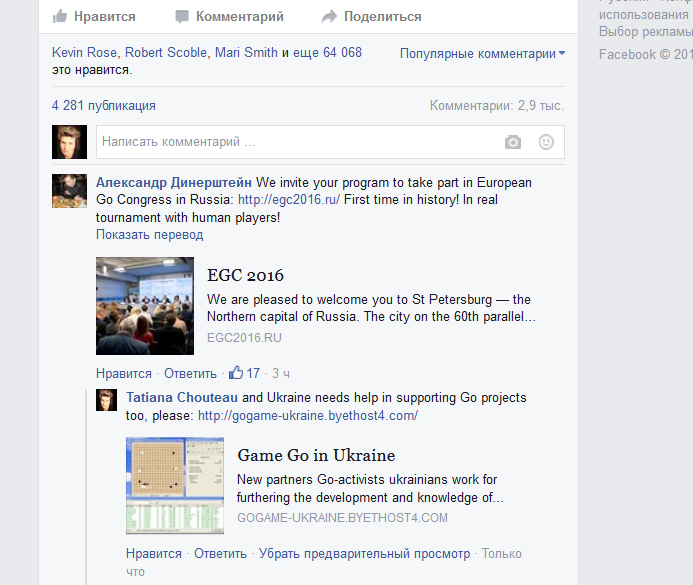Viewport: 693px width, 585px height.
Task: Expand Популярные комментарии sorting dropdown
Action: click(x=482, y=53)
